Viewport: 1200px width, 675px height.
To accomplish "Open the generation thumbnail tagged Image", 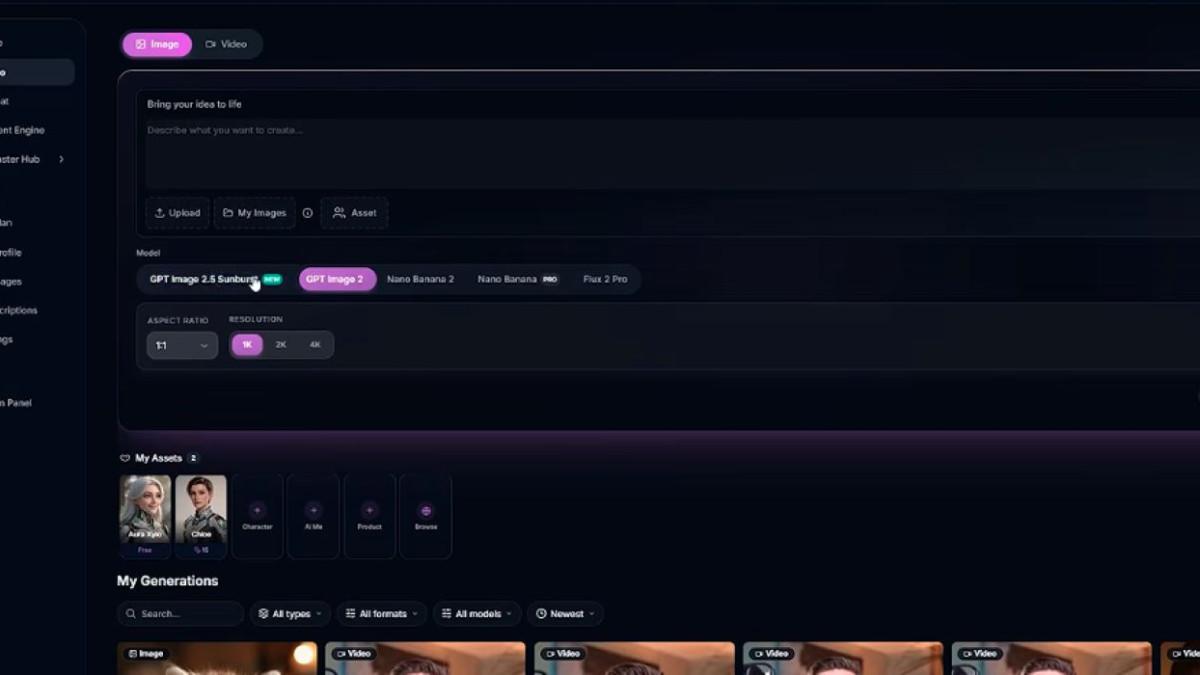I will pyautogui.click(x=217, y=658).
